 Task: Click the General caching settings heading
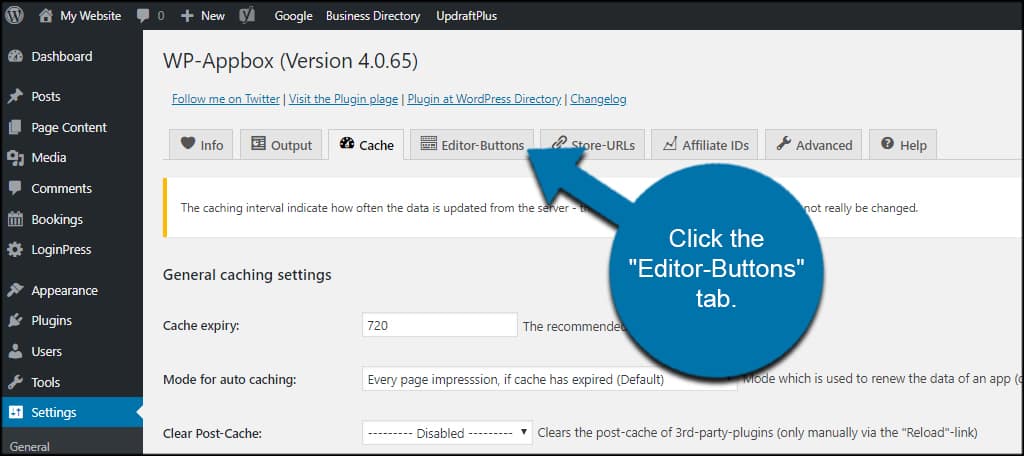[247, 275]
